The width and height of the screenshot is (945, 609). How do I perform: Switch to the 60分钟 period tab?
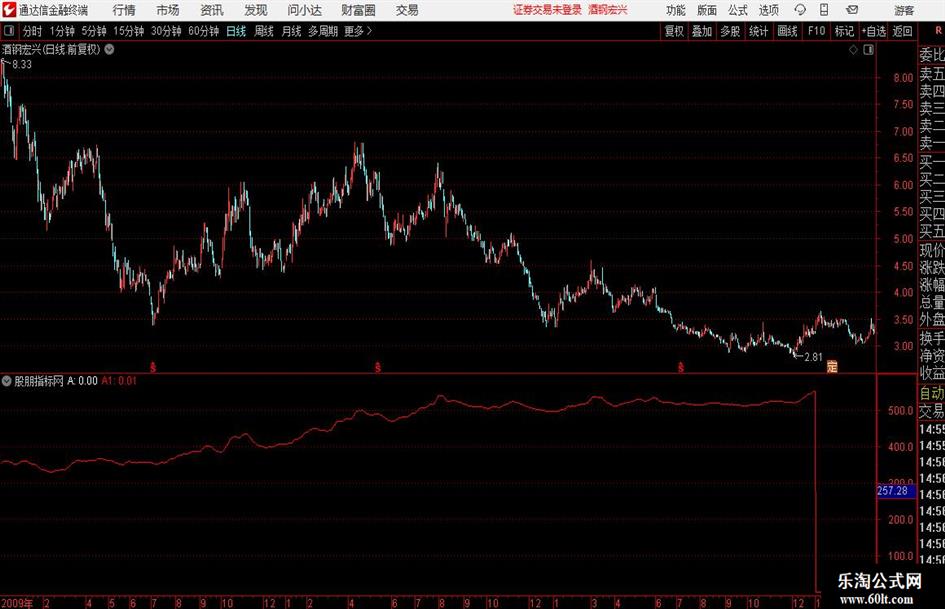click(203, 31)
